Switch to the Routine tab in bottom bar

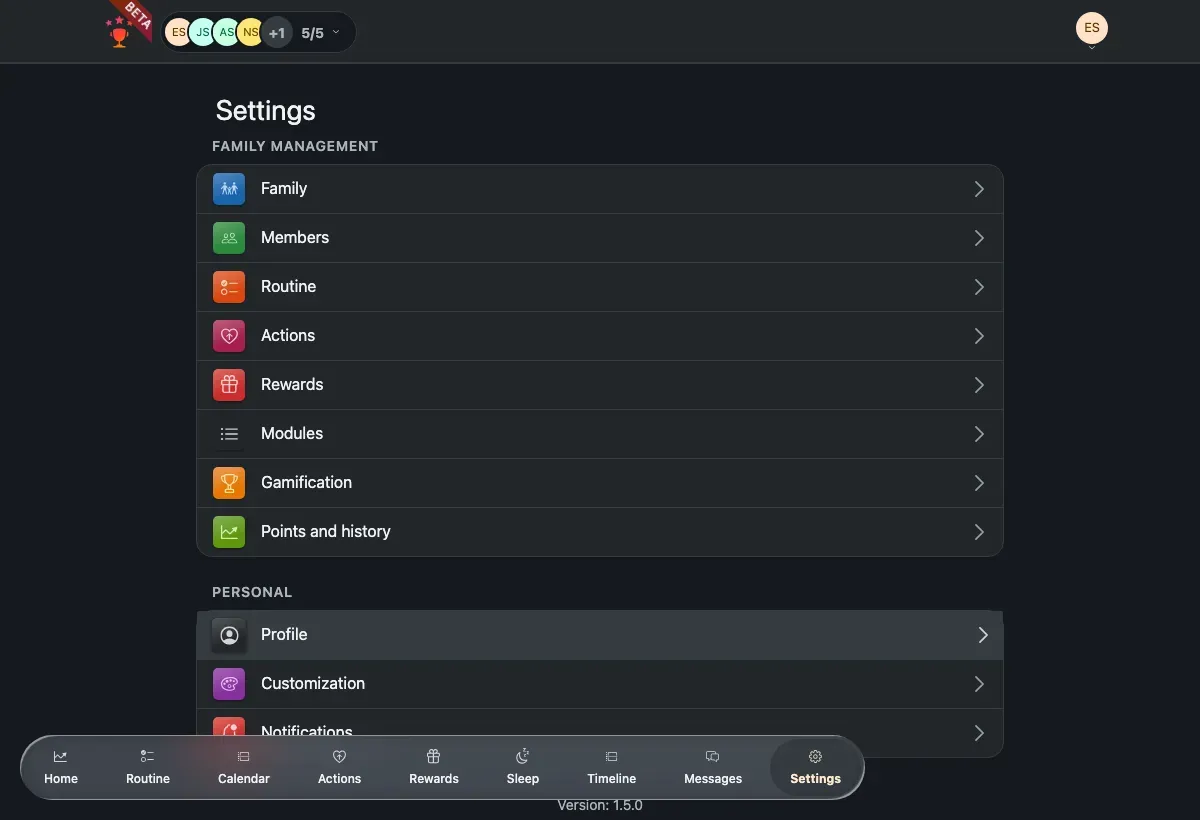pos(148,767)
